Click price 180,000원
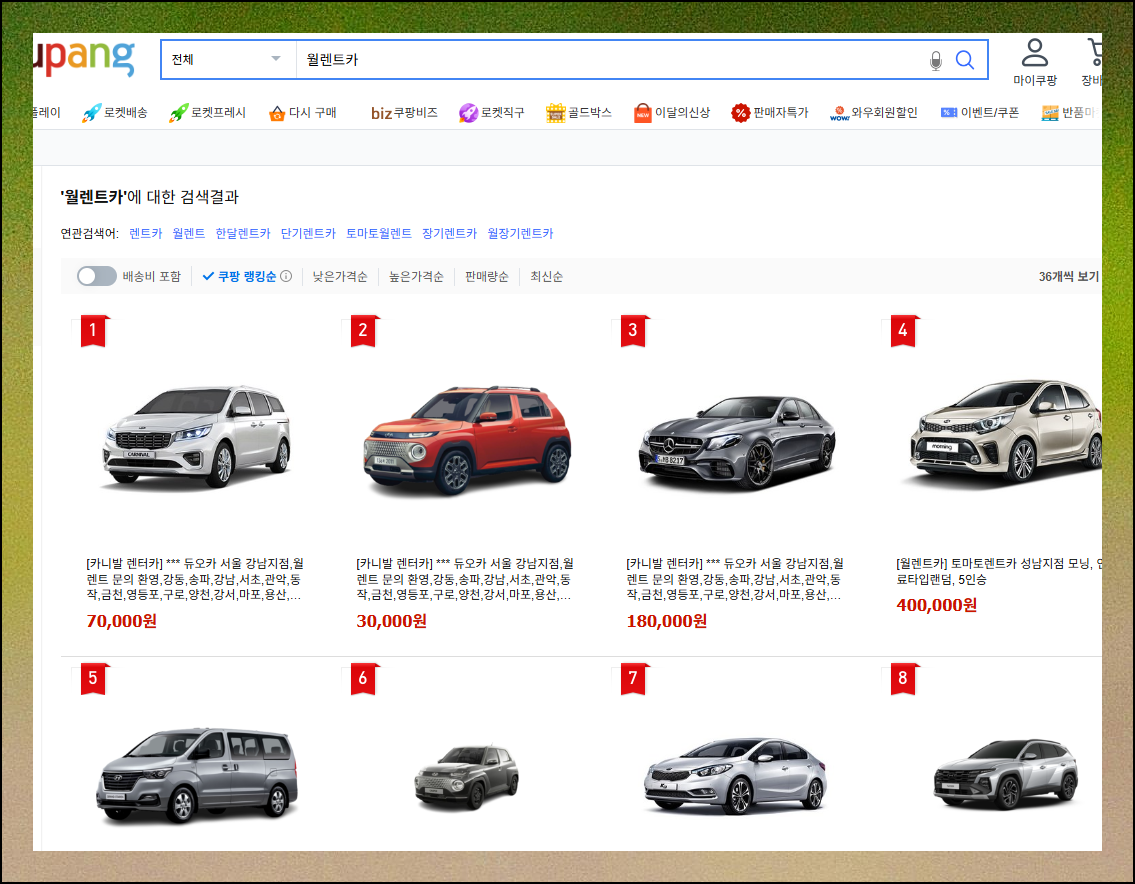 click(667, 621)
